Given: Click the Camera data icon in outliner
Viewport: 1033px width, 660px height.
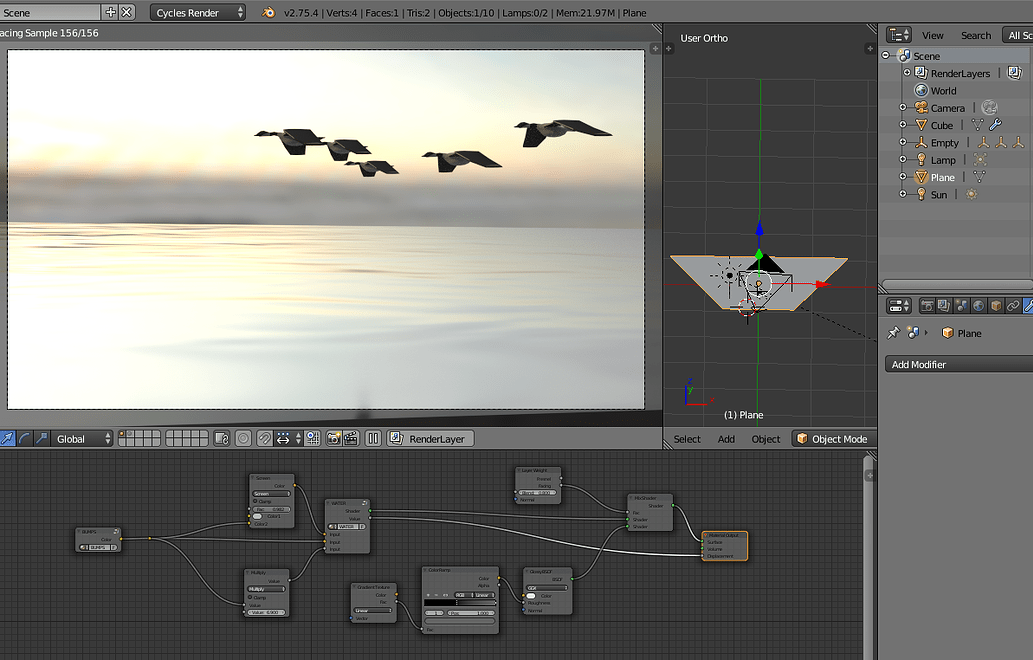Looking at the screenshot, I should pyautogui.click(x=989, y=107).
